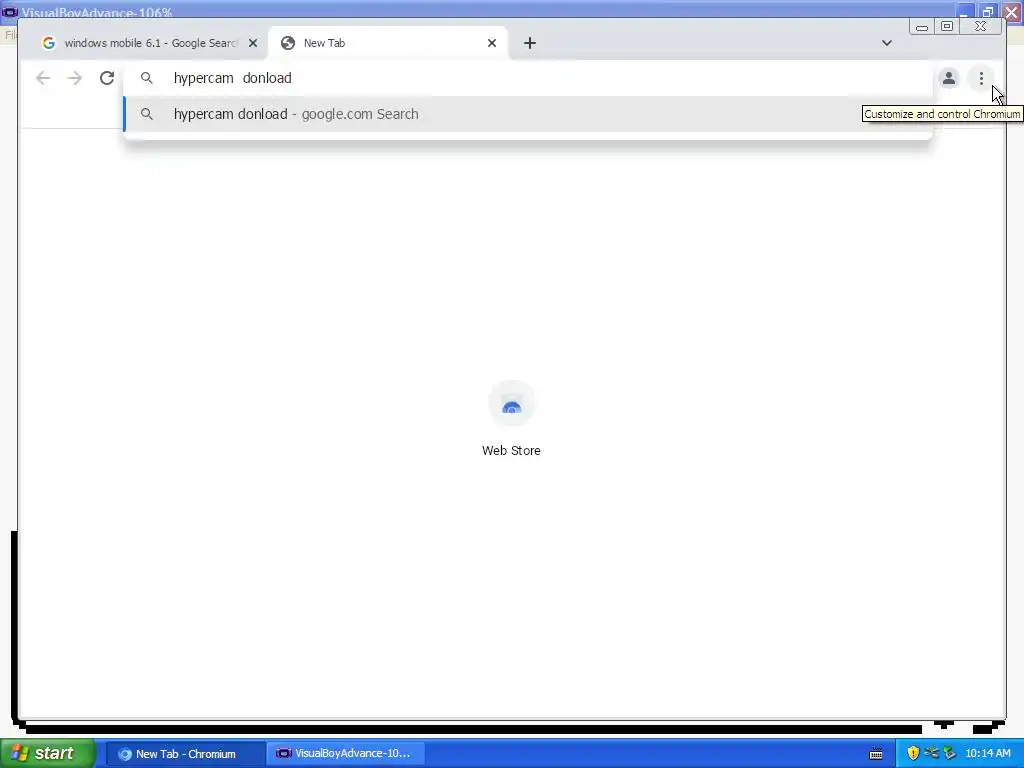
Task: Click the network connection tray icon
Action: point(931,754)
